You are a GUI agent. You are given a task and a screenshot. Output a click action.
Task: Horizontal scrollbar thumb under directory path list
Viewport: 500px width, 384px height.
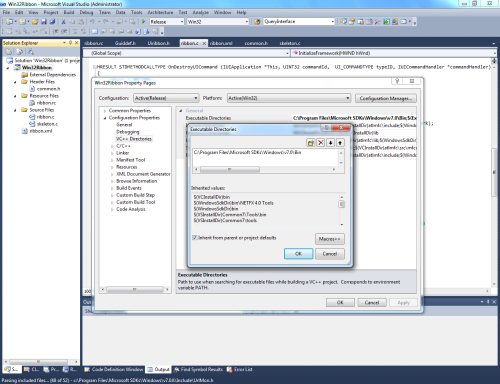point(230,169)
